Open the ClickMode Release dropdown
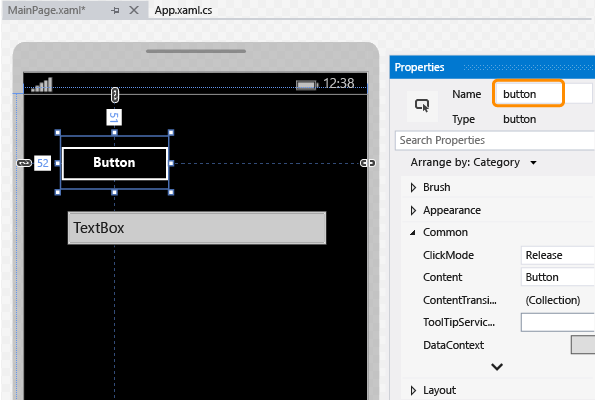Viewport: 595px width, 400px height. [557, 255]
